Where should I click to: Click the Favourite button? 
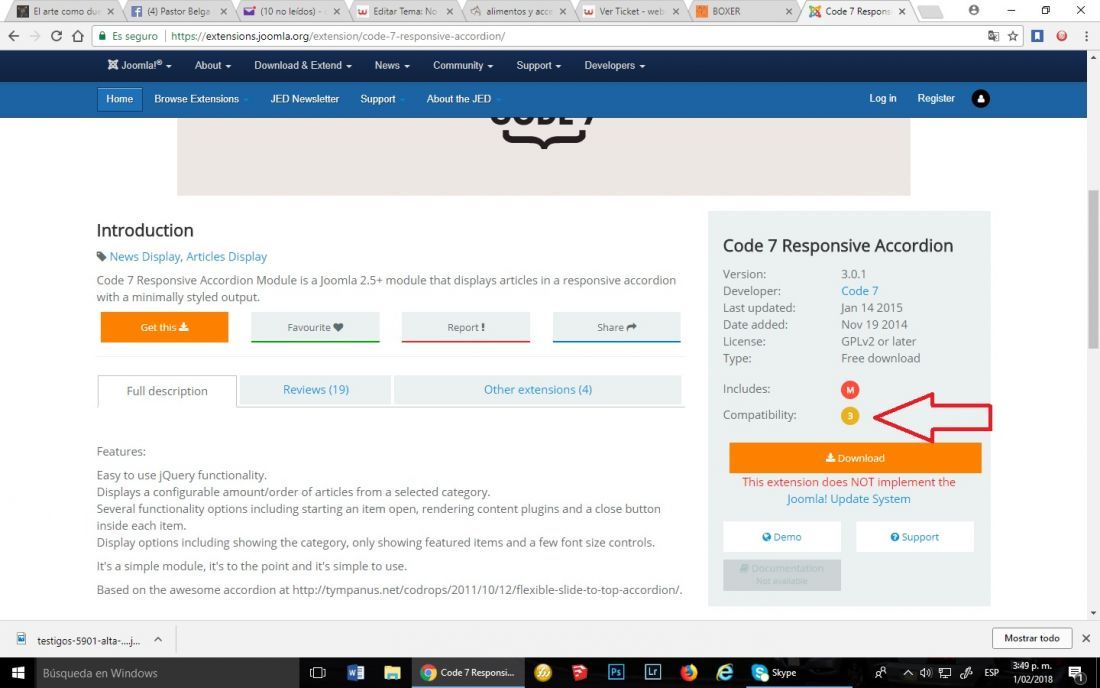click(315, 328)
